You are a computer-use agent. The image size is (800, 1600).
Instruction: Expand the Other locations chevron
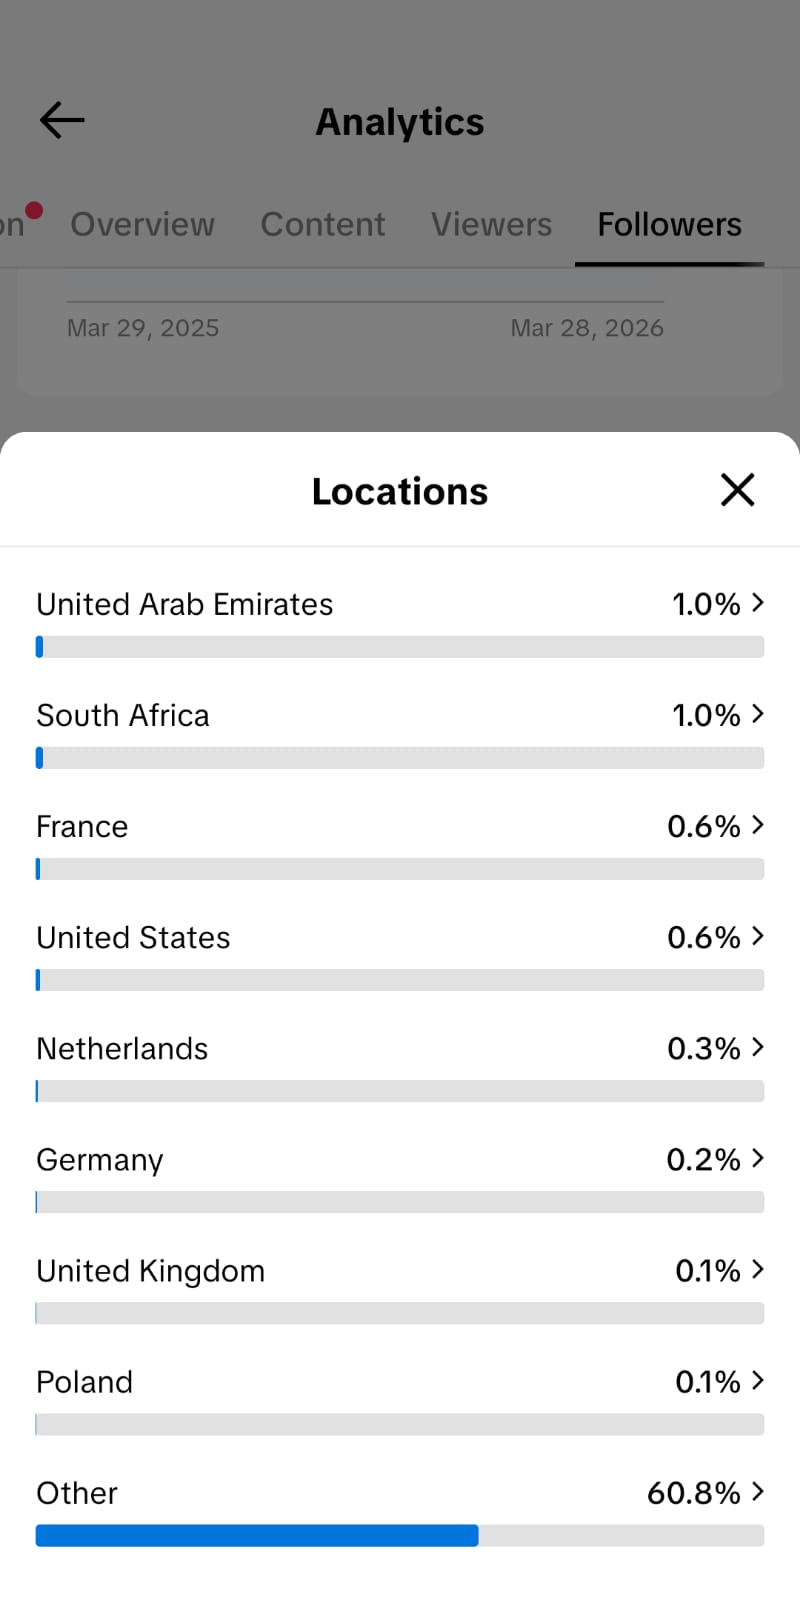(x=758, y=1491)
